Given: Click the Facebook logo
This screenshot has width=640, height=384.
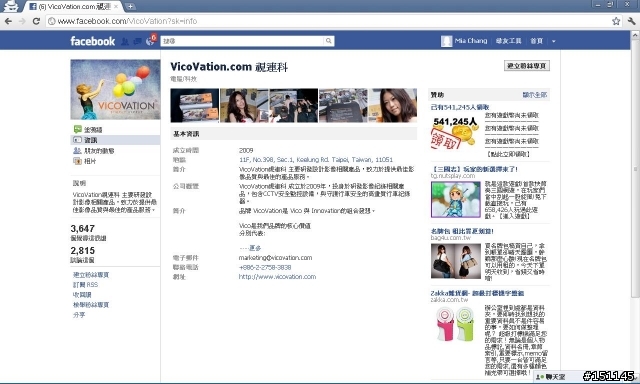Looking at the screenshot, I should (93, 41).
